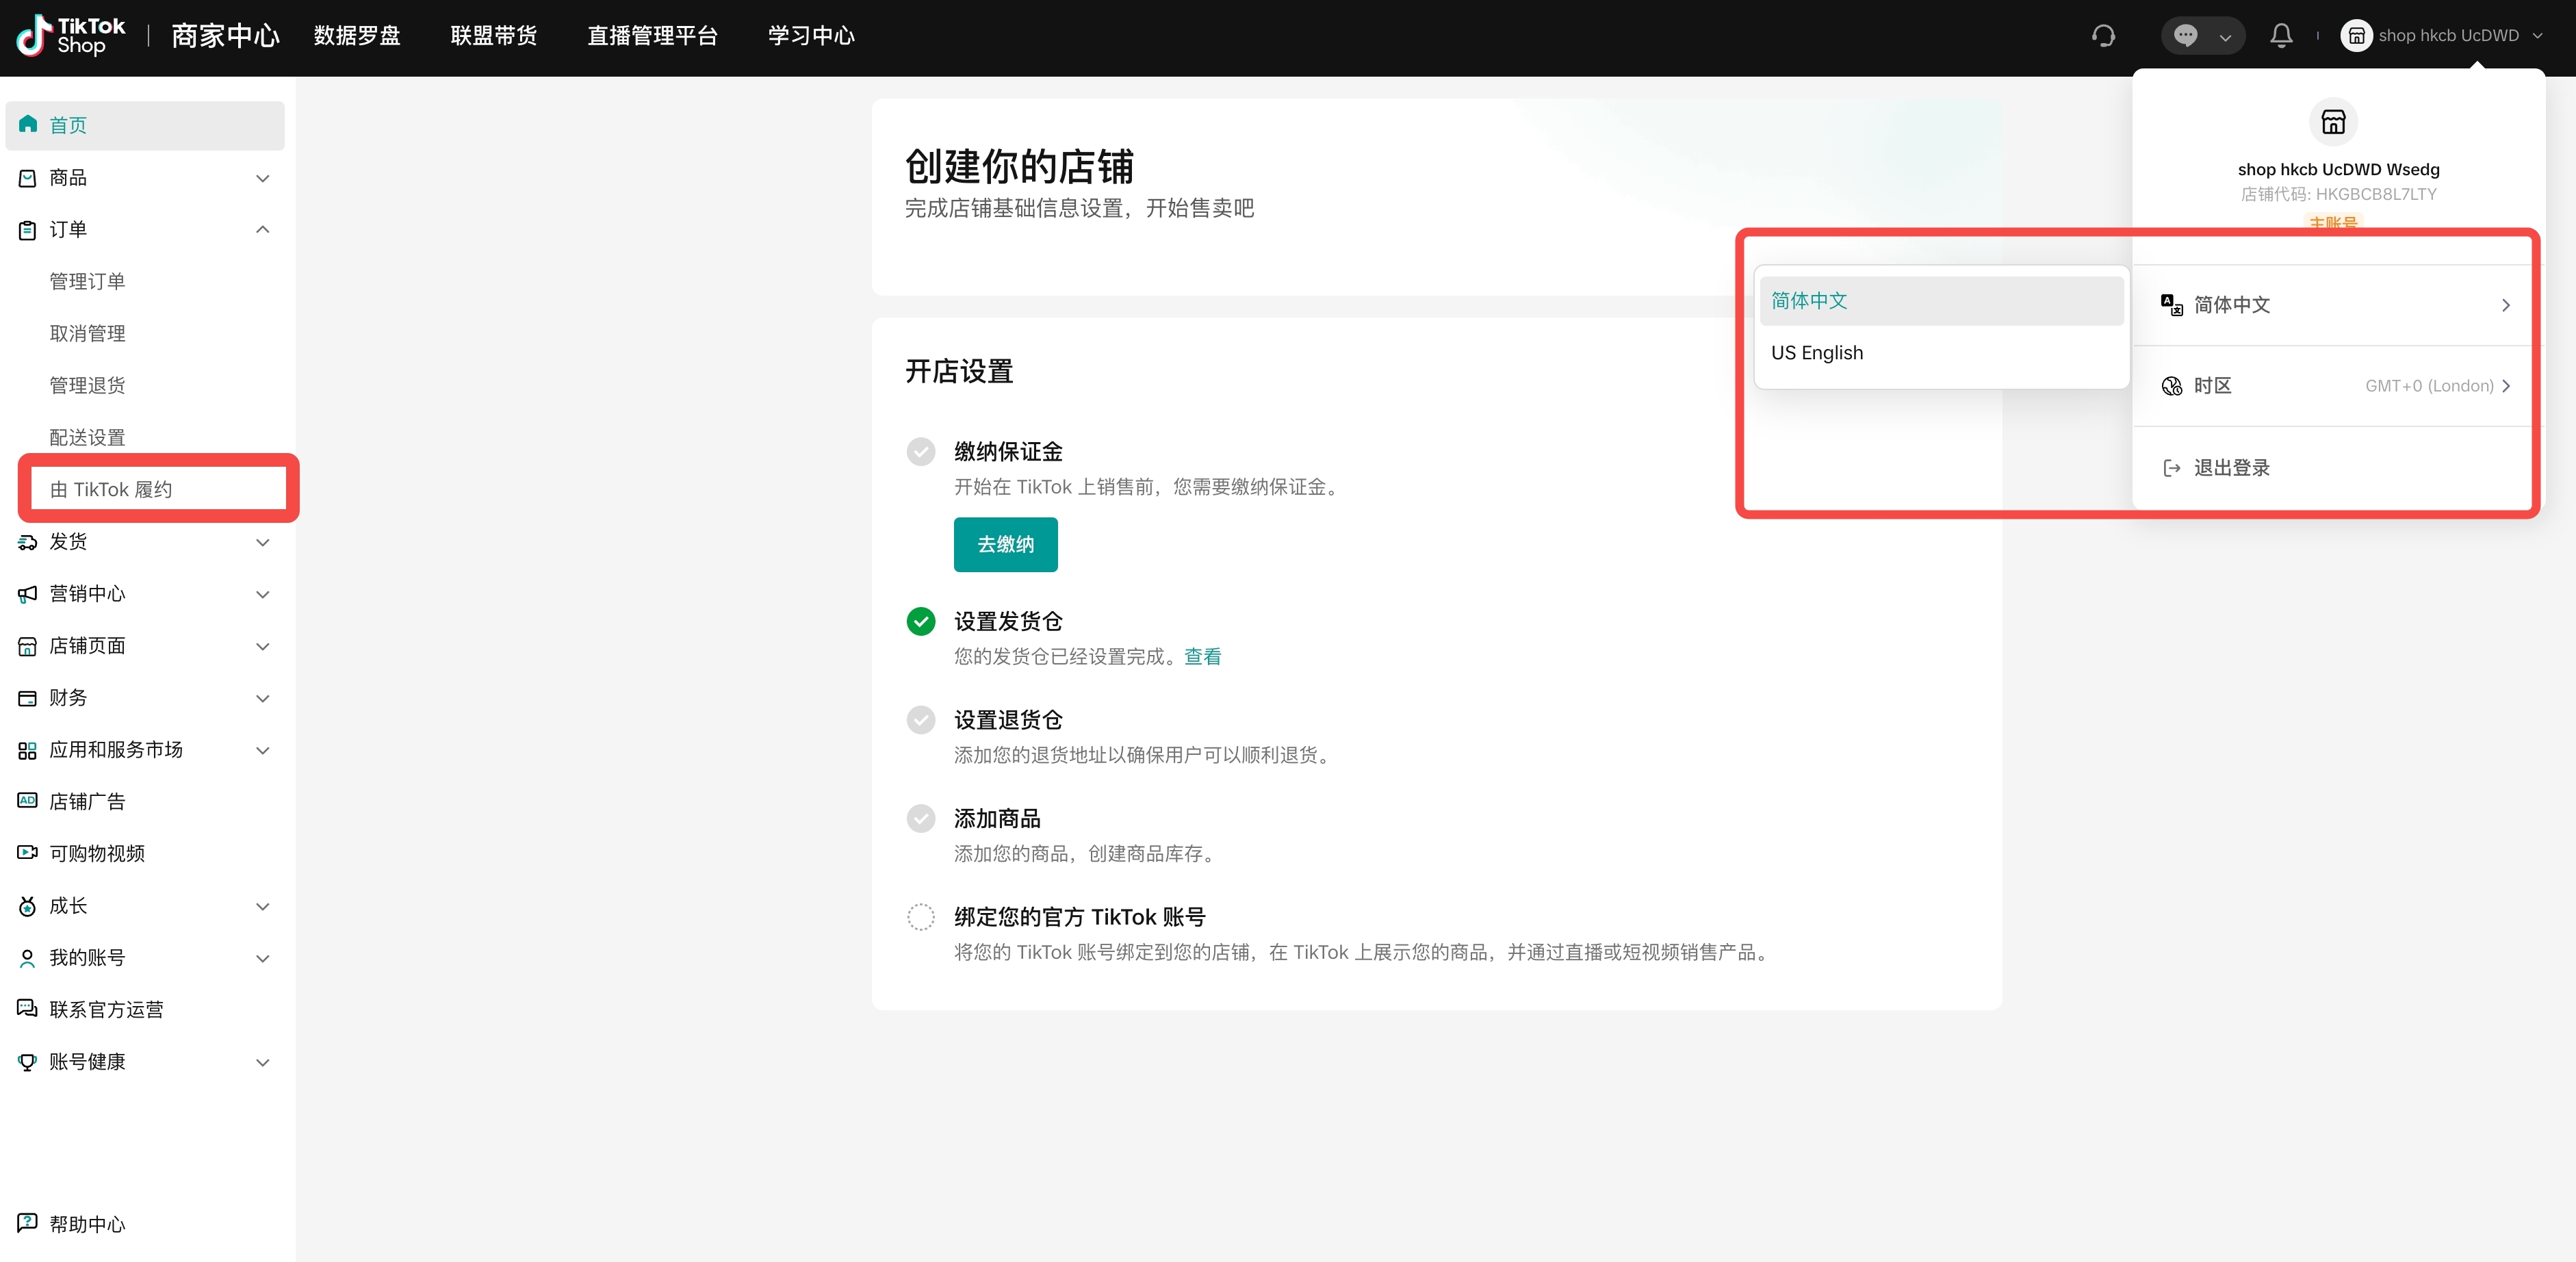Click the shop avatar icon in account panel
The height and width of the screenshot is (1262, 2576).
pos(2333,122)
